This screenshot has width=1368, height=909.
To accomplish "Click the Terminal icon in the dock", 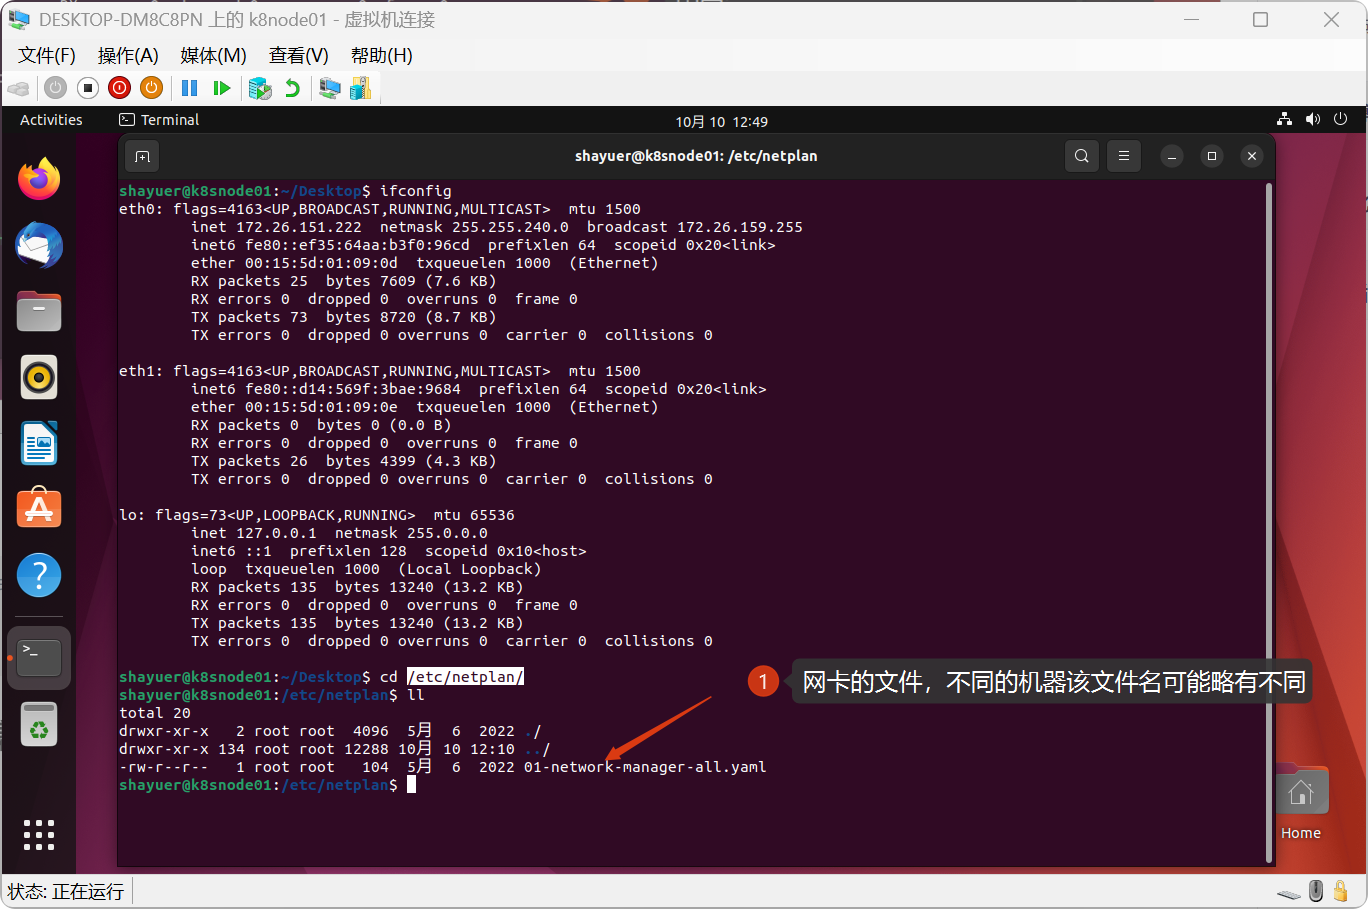I will [x=39, y=658].
